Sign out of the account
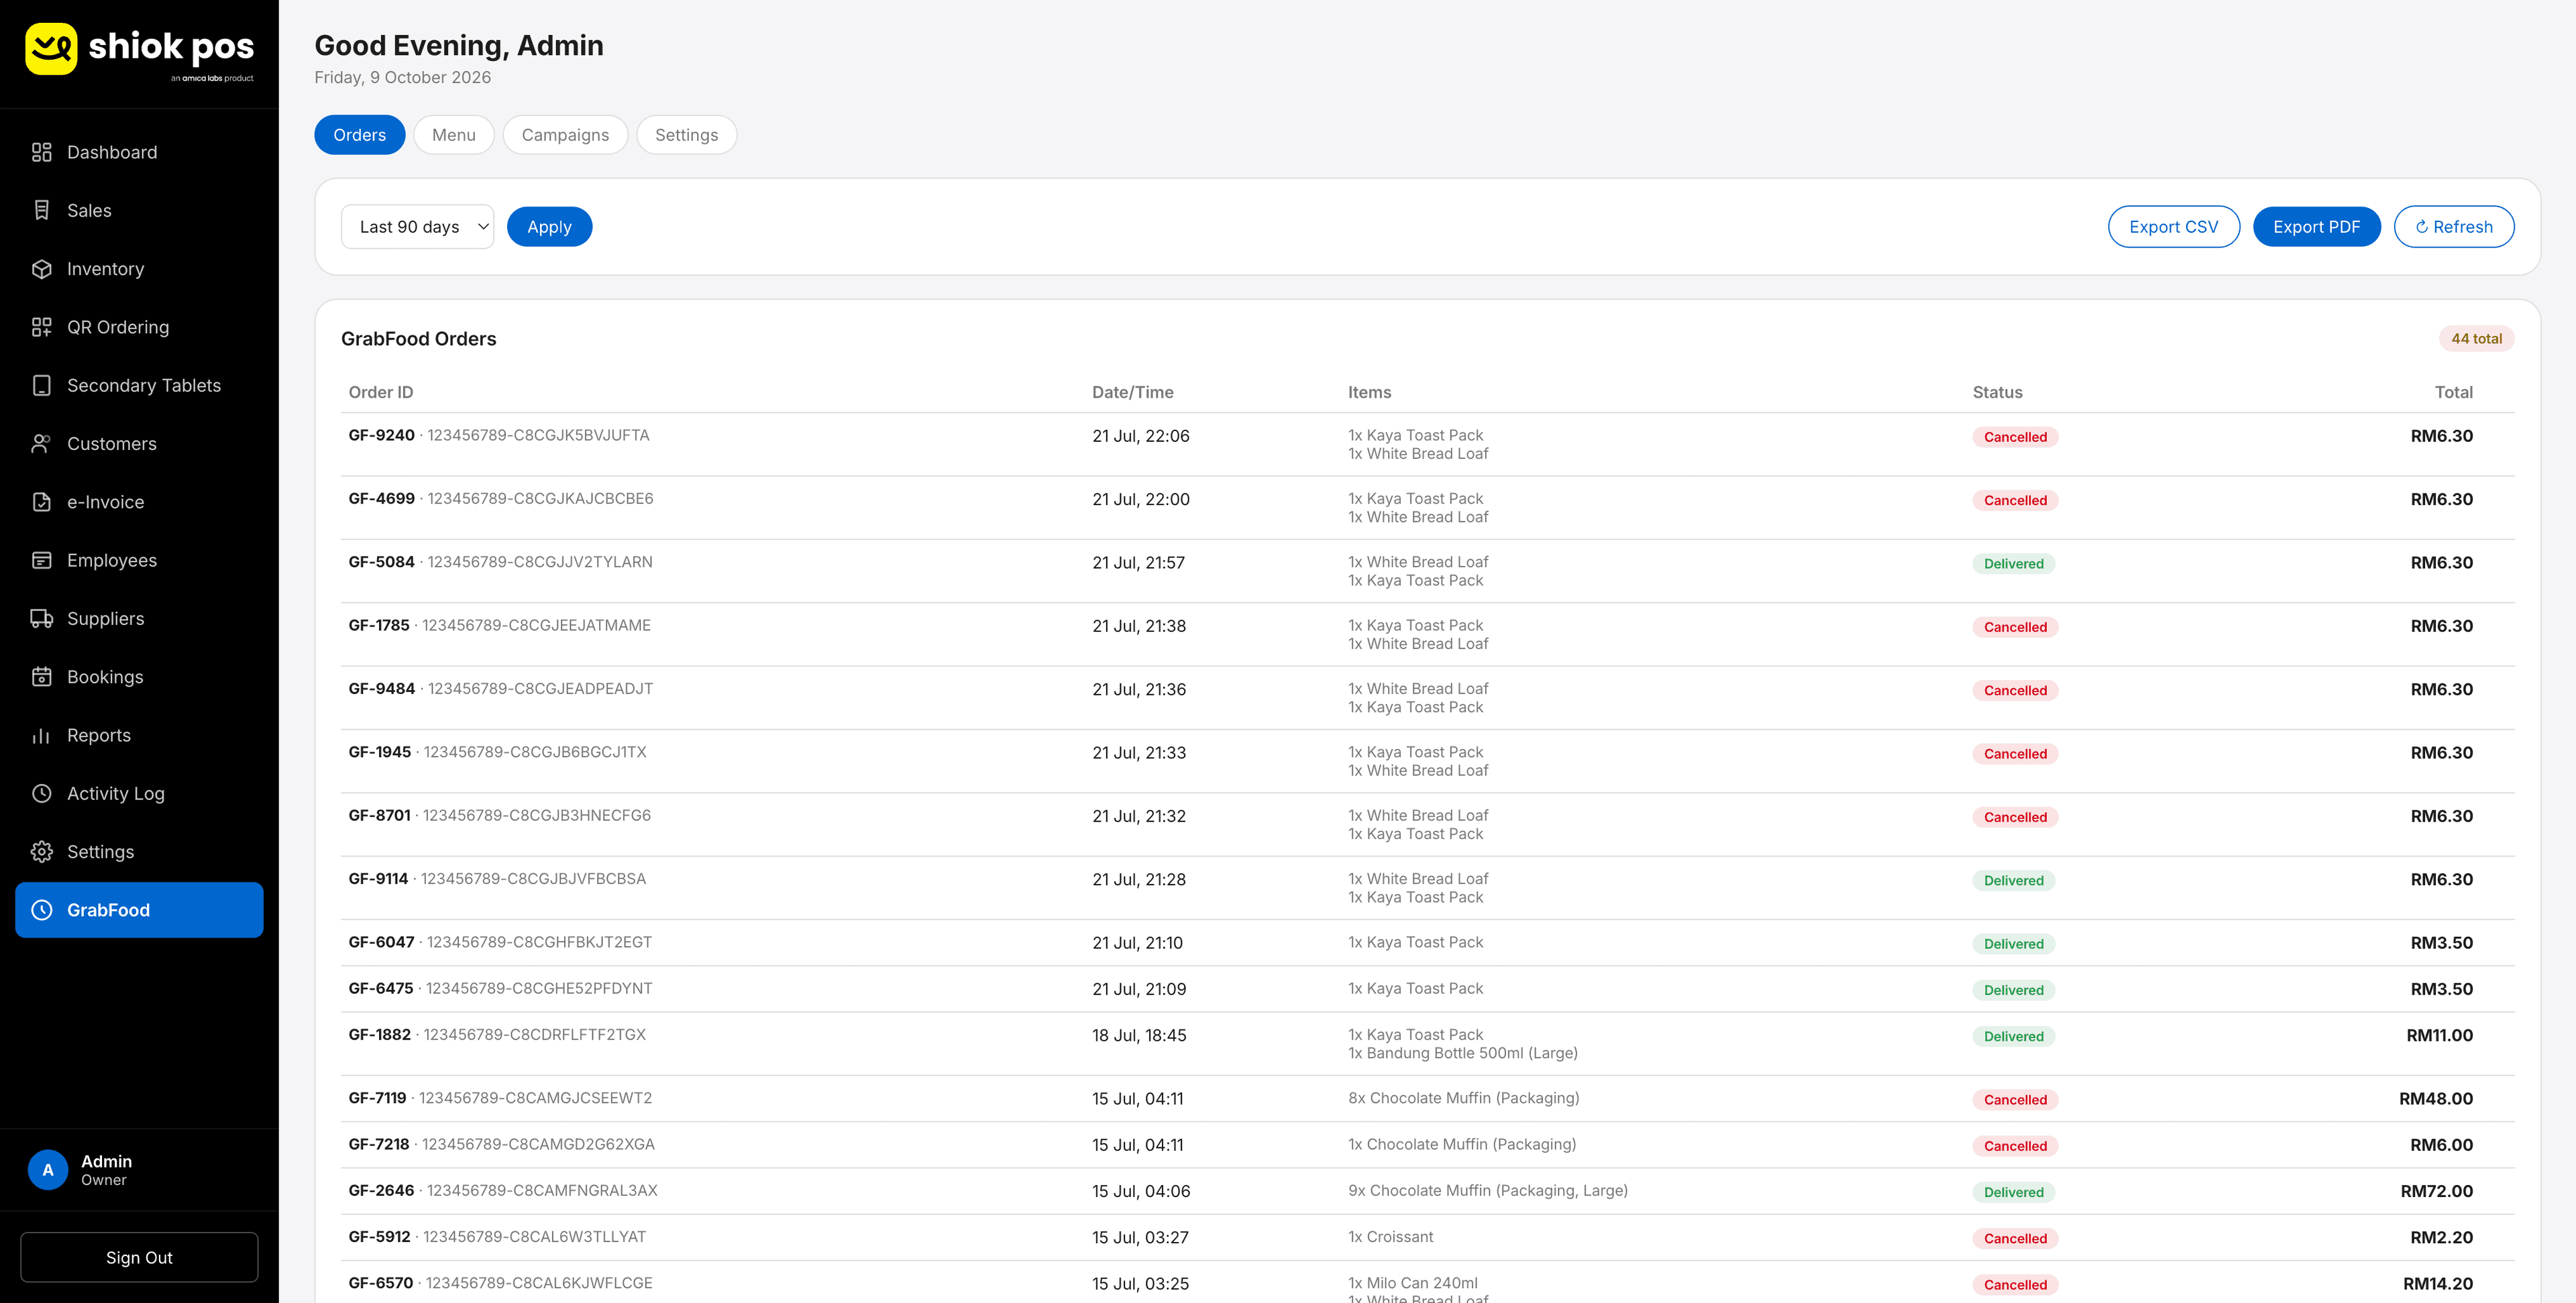This screenshot has height=1303, width=2576. coord(139,1258)
